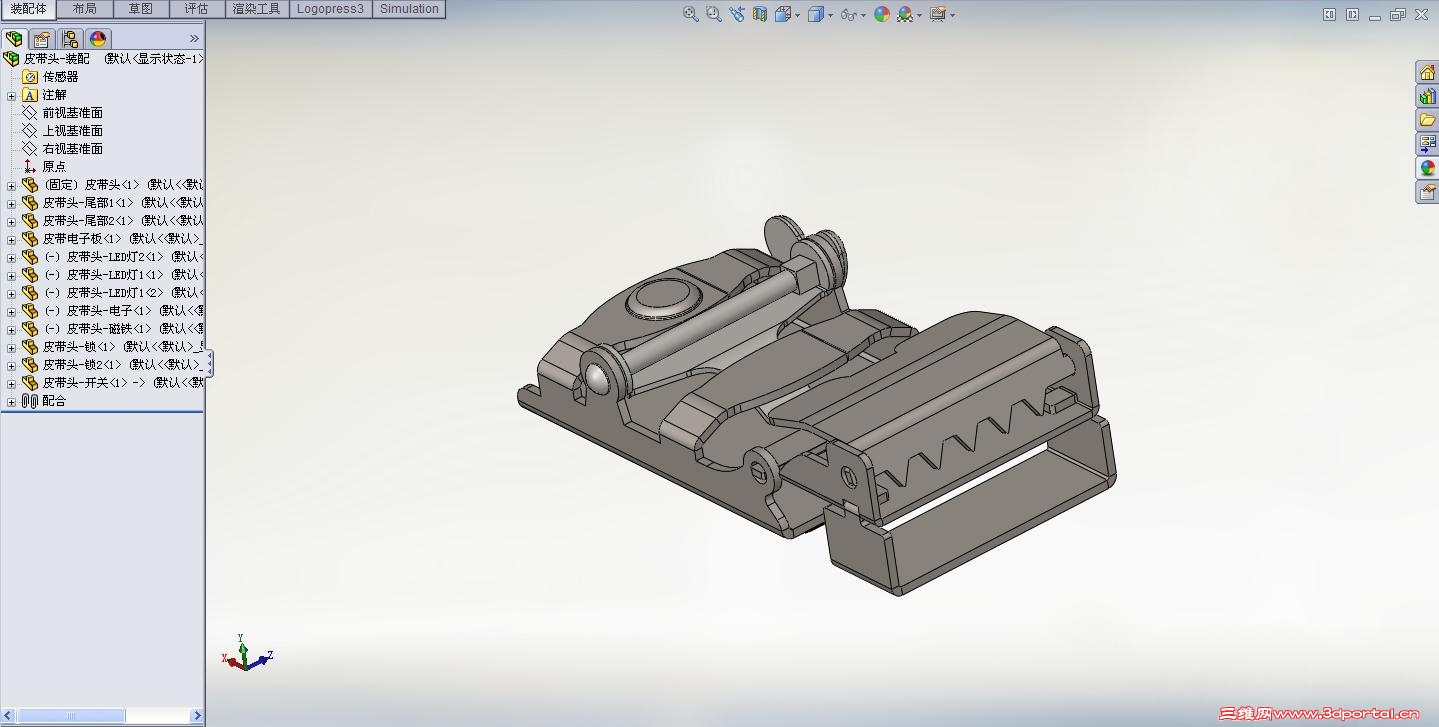
Task: Click the 传感器 sensors folder icon
Action: (x=30, y=77)
